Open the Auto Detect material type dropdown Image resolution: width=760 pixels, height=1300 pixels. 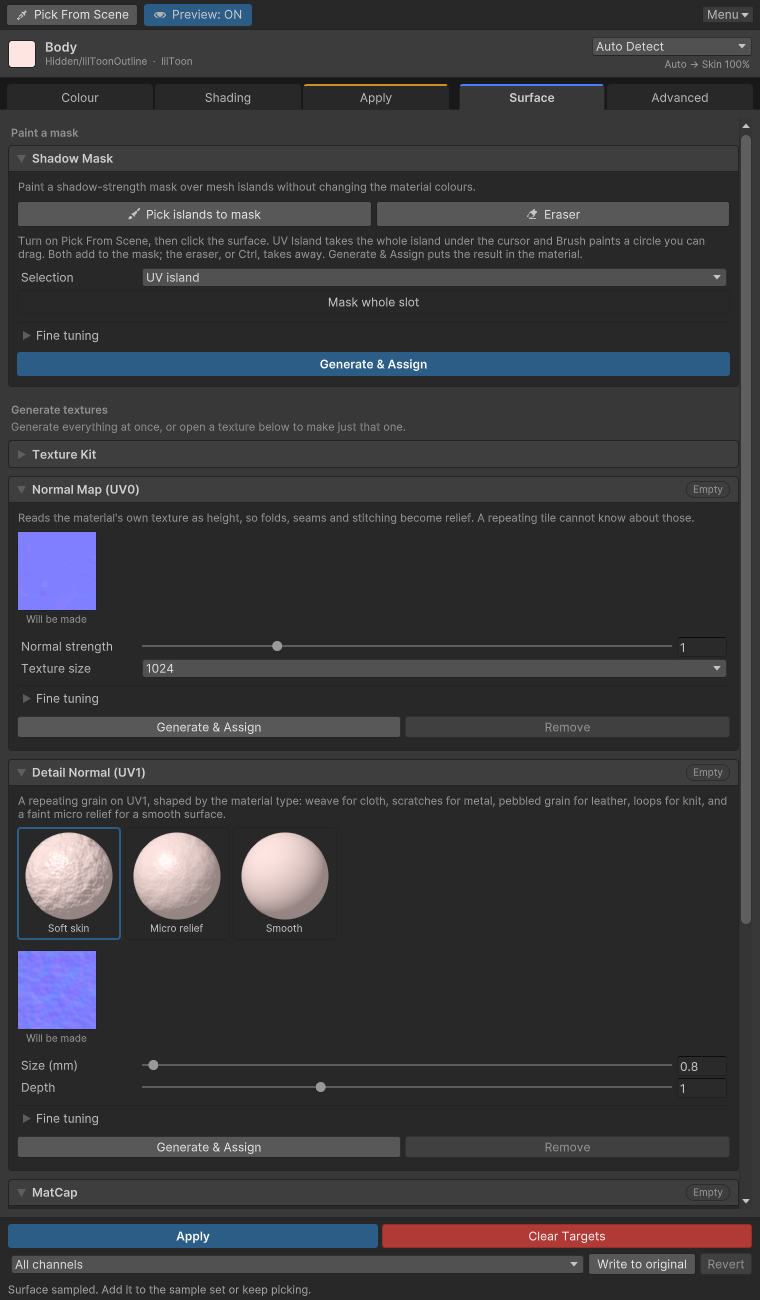point(672,47)
